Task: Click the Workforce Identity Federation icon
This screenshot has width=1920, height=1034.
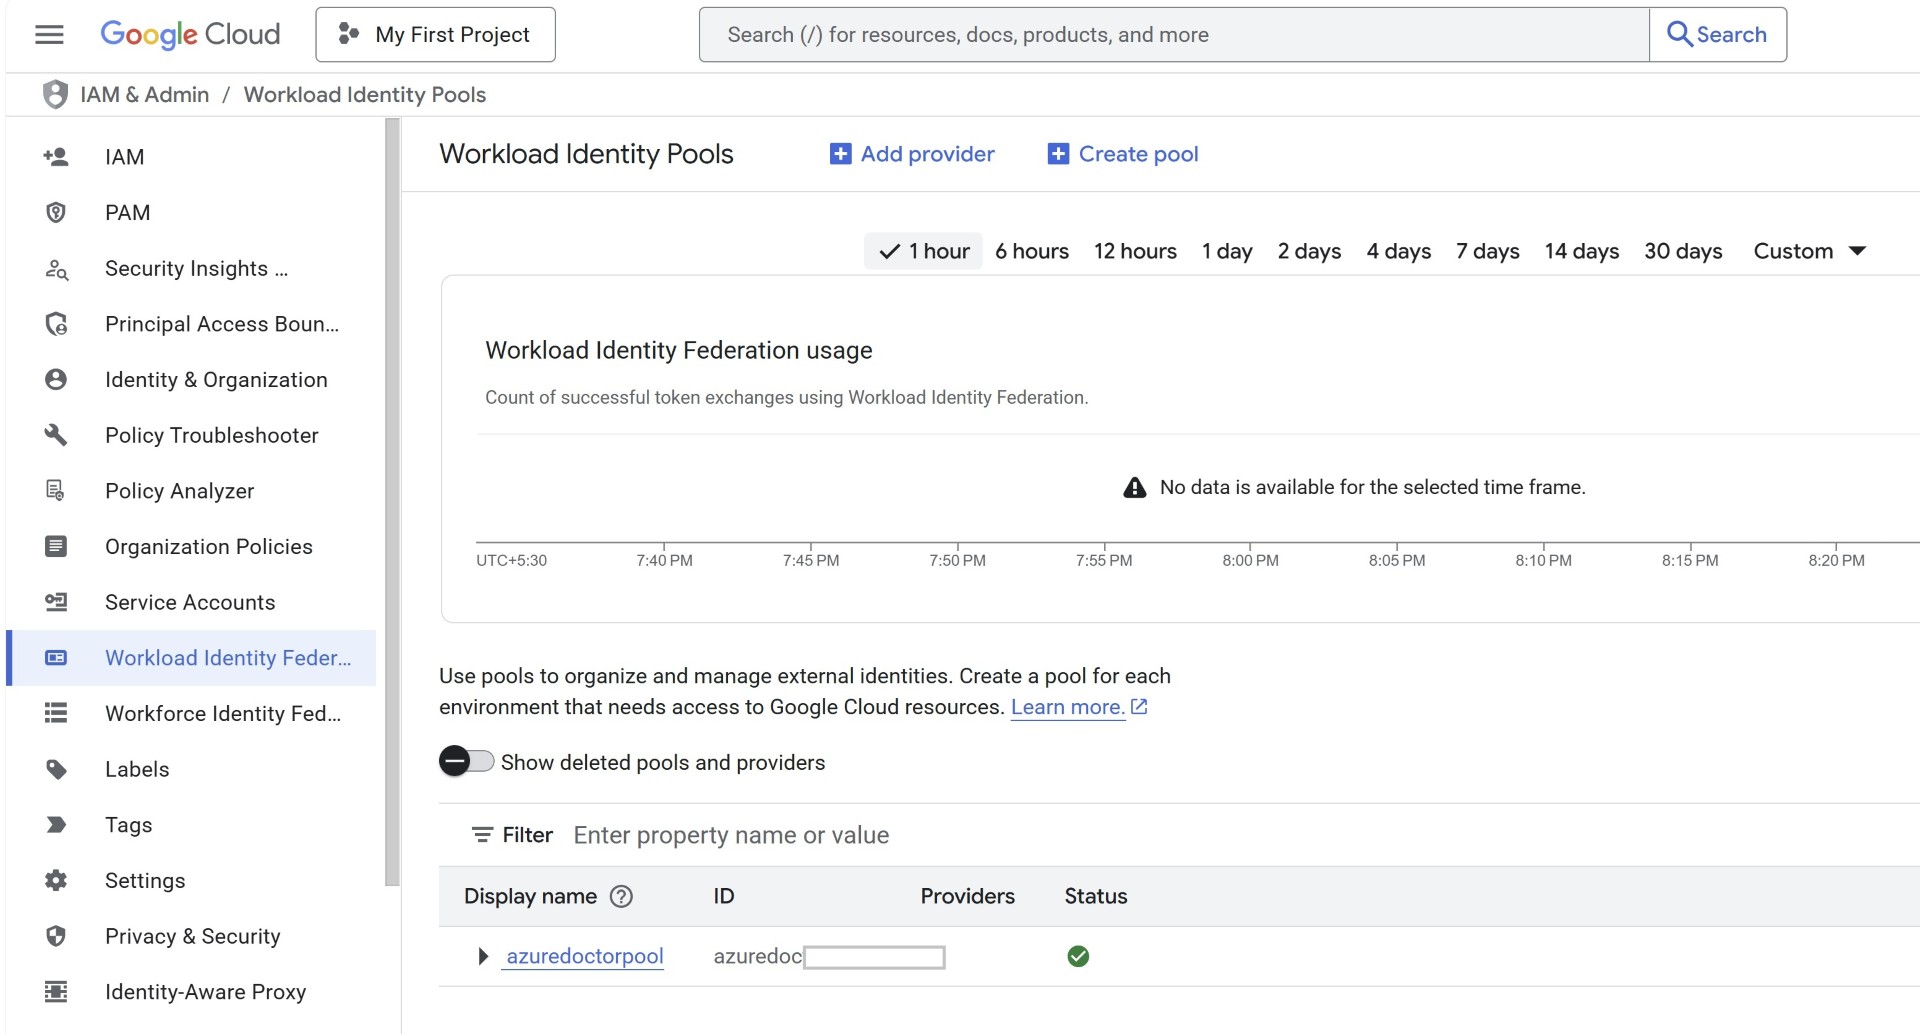Action: [x=56, y=713]
